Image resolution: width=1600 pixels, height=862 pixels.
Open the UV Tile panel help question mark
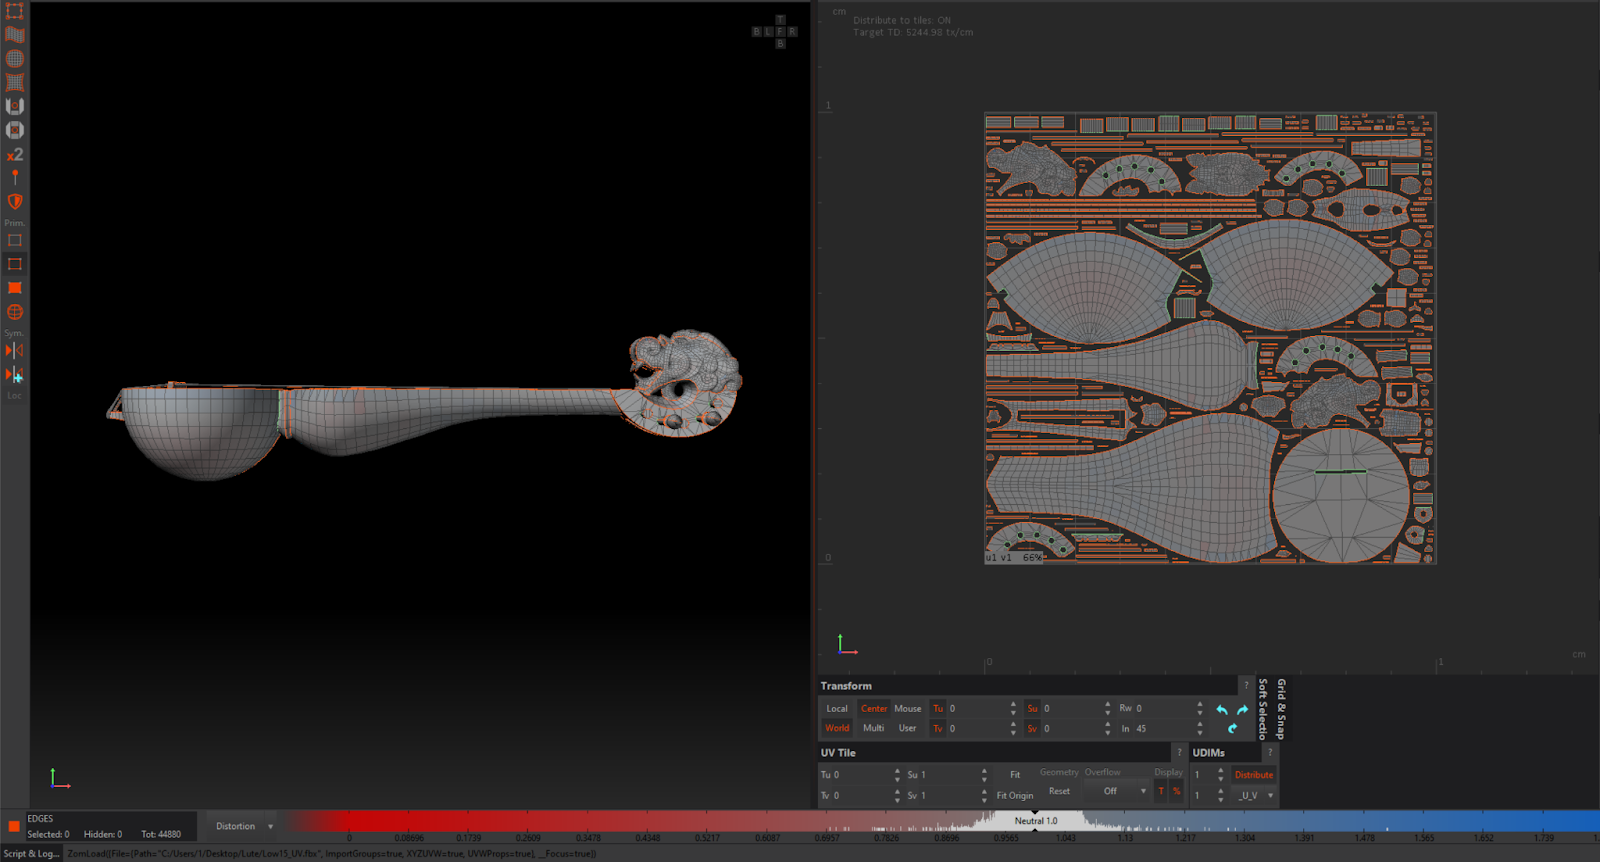pos(1179,753)
